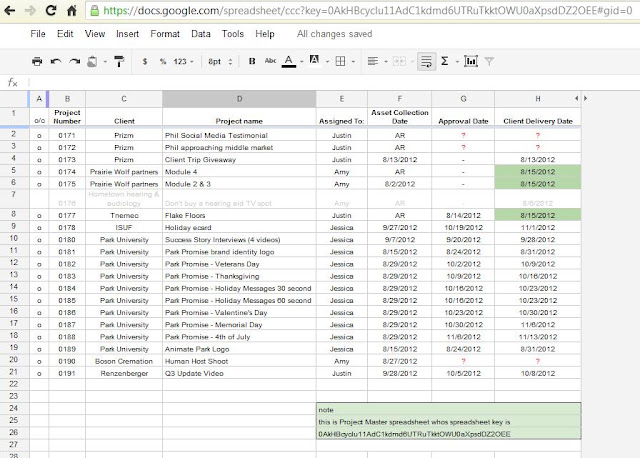Open the align dropdown arrow
This screenshot has width=640, height=458.
coord(386,62)
